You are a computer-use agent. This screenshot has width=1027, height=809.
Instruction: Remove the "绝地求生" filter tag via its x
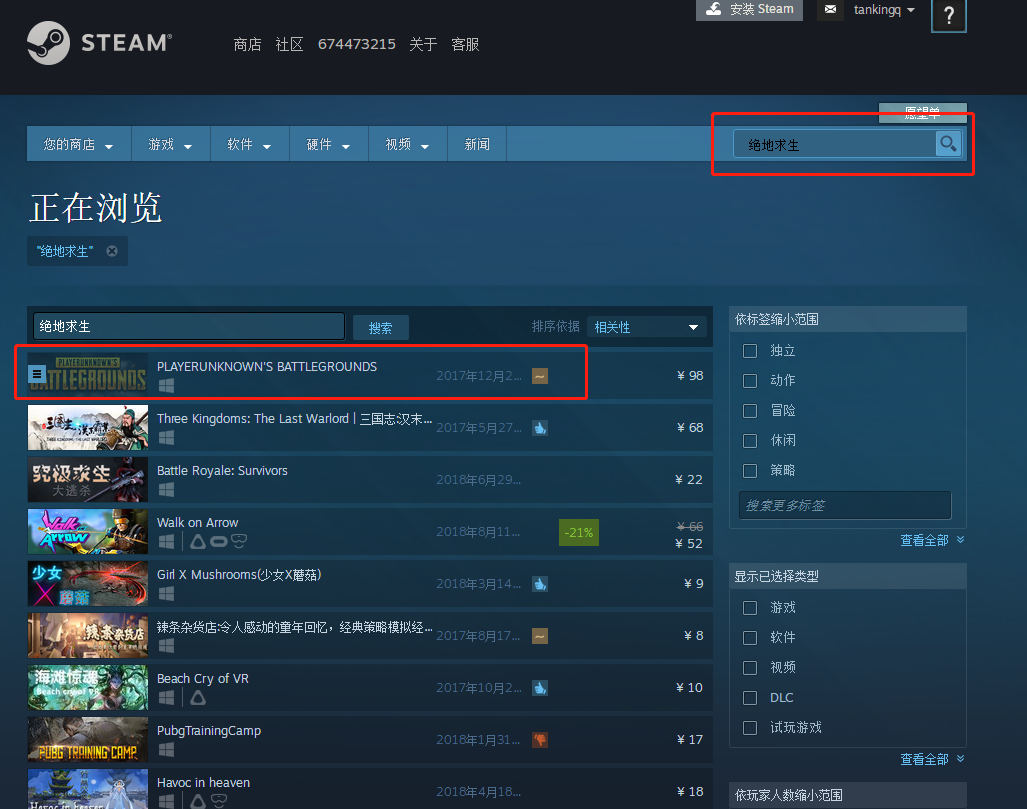coord(112,251)
